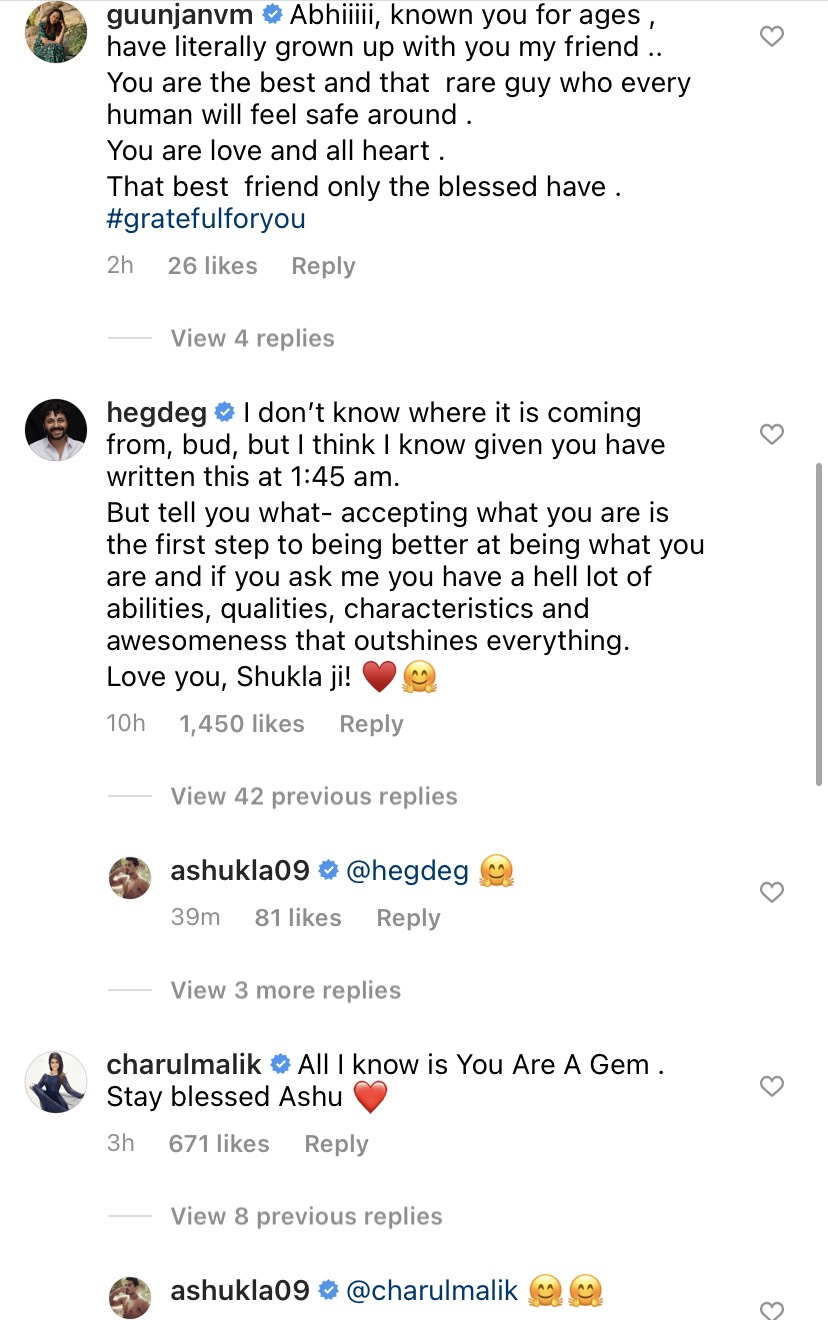
Task: Reply to guunjanvm's comment
Action: click(x=323, y=266)
